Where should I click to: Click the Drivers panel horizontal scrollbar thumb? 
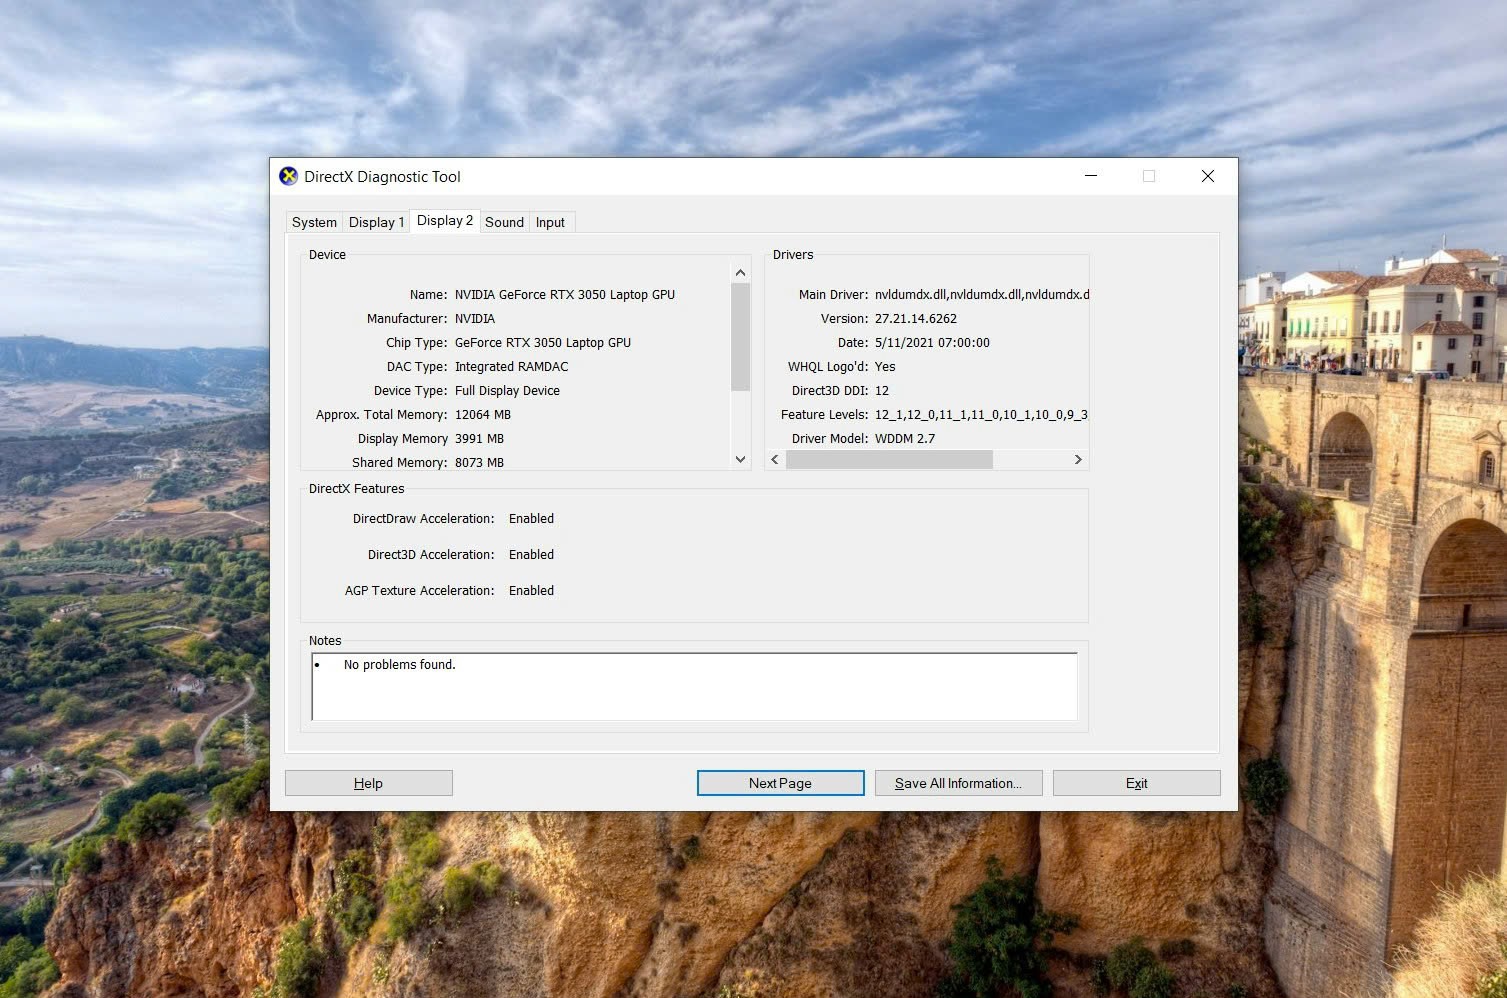tap(888, 459)
